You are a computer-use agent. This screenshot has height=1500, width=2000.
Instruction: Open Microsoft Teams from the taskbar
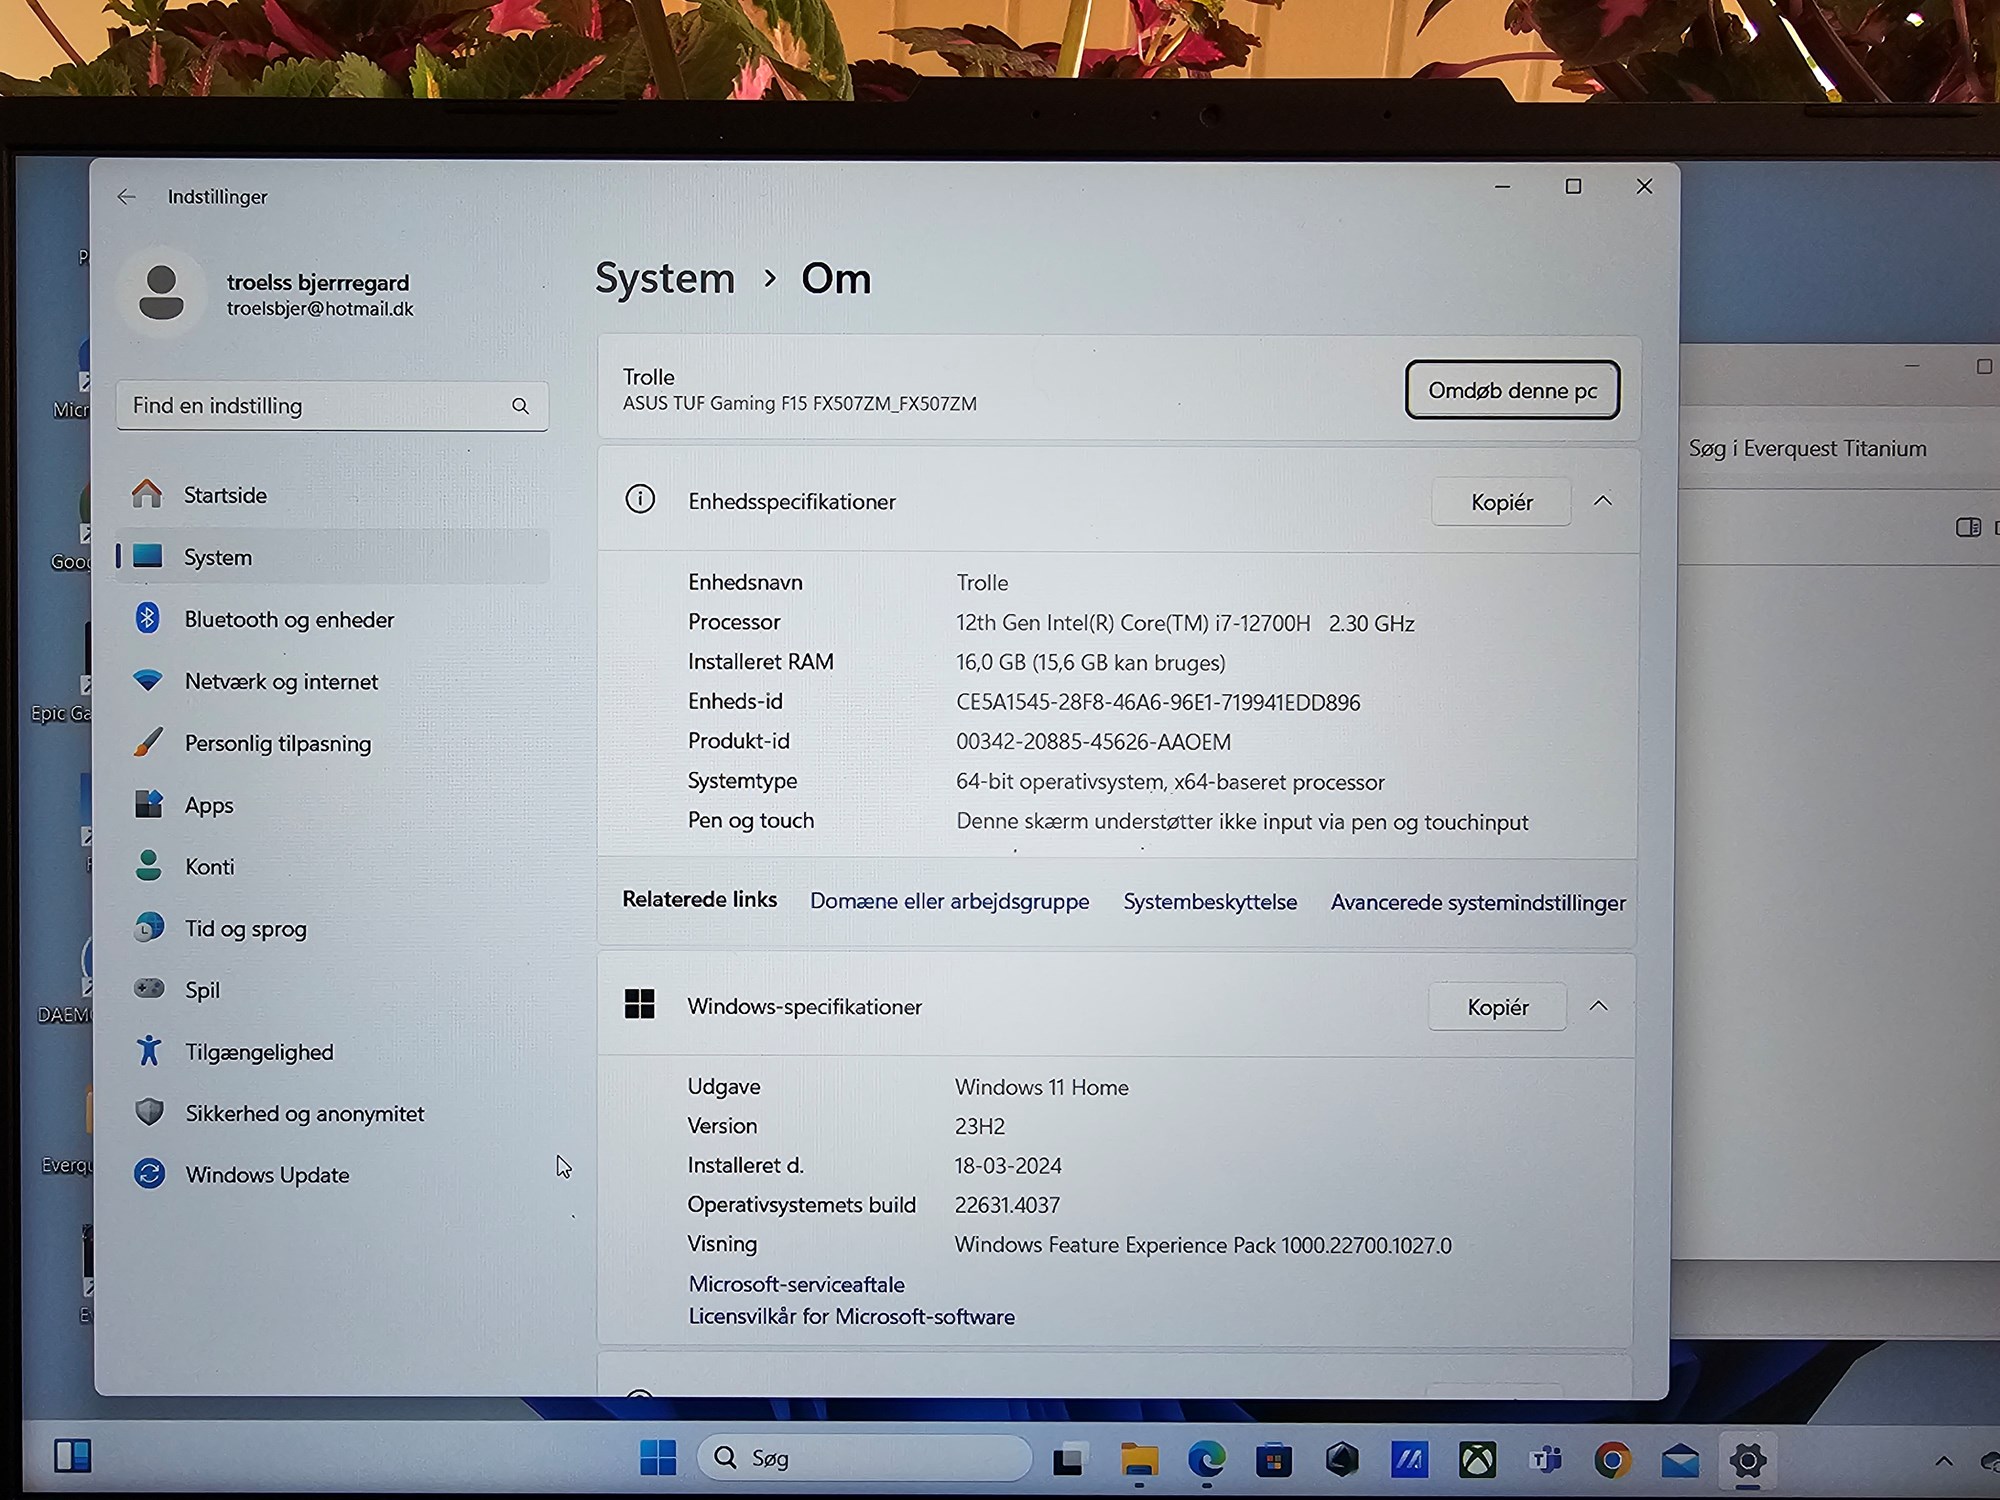[1545, 1461]
